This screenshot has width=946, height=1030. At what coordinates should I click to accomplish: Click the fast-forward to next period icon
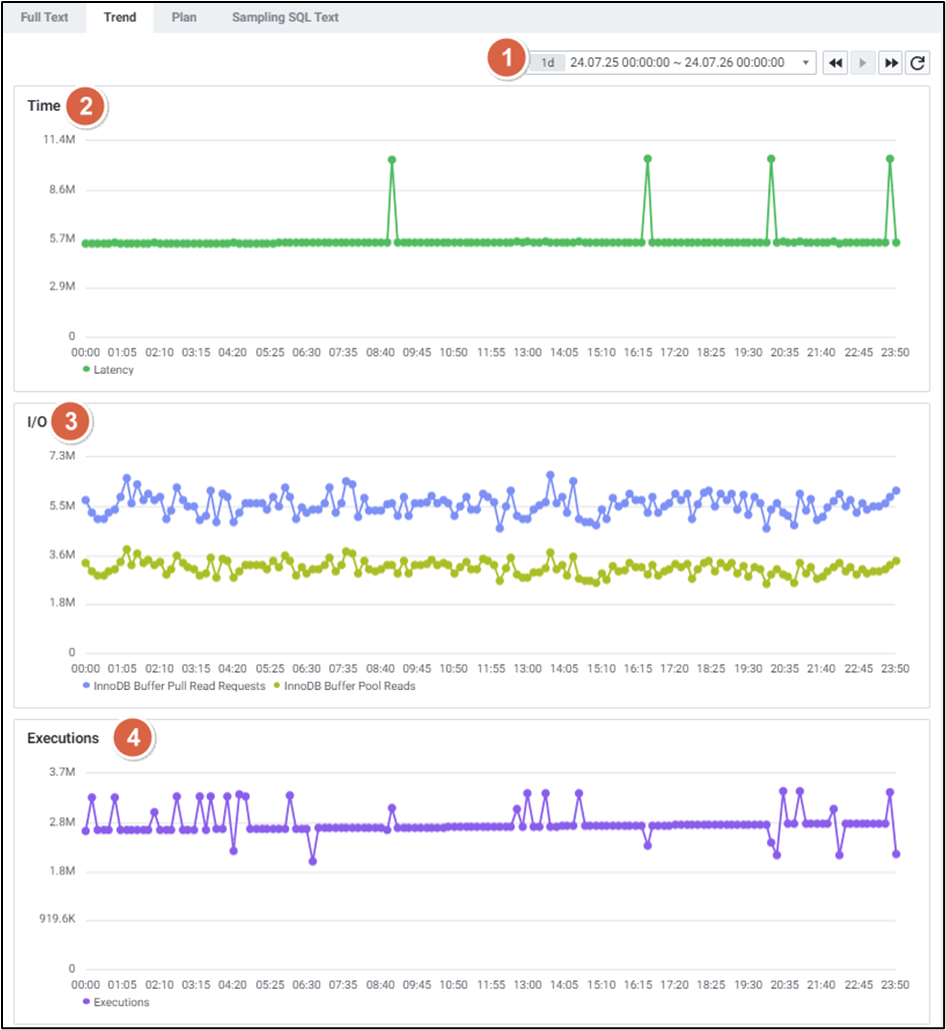tap(890, 63)
